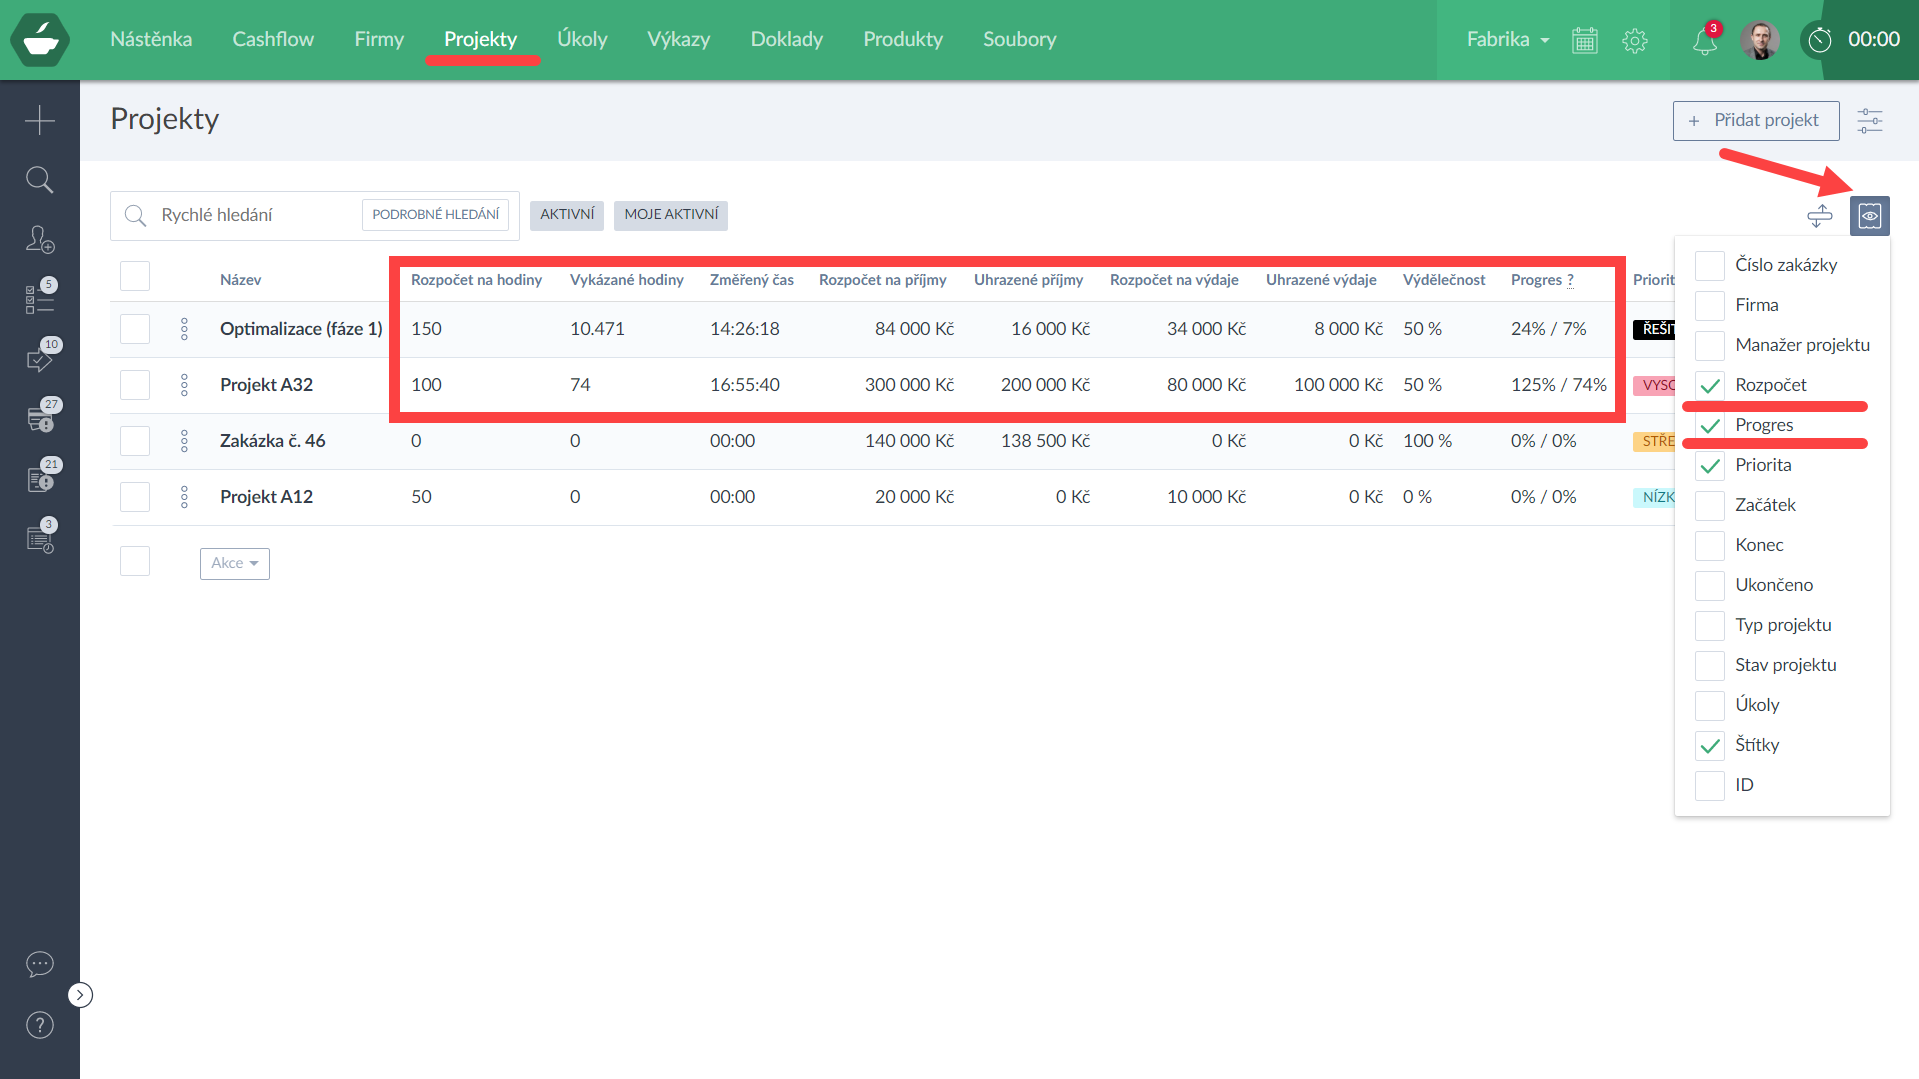Screen dimensions: 1919x1079
Task: Open the calendar icon in top bar
Action: point(1585,40)
